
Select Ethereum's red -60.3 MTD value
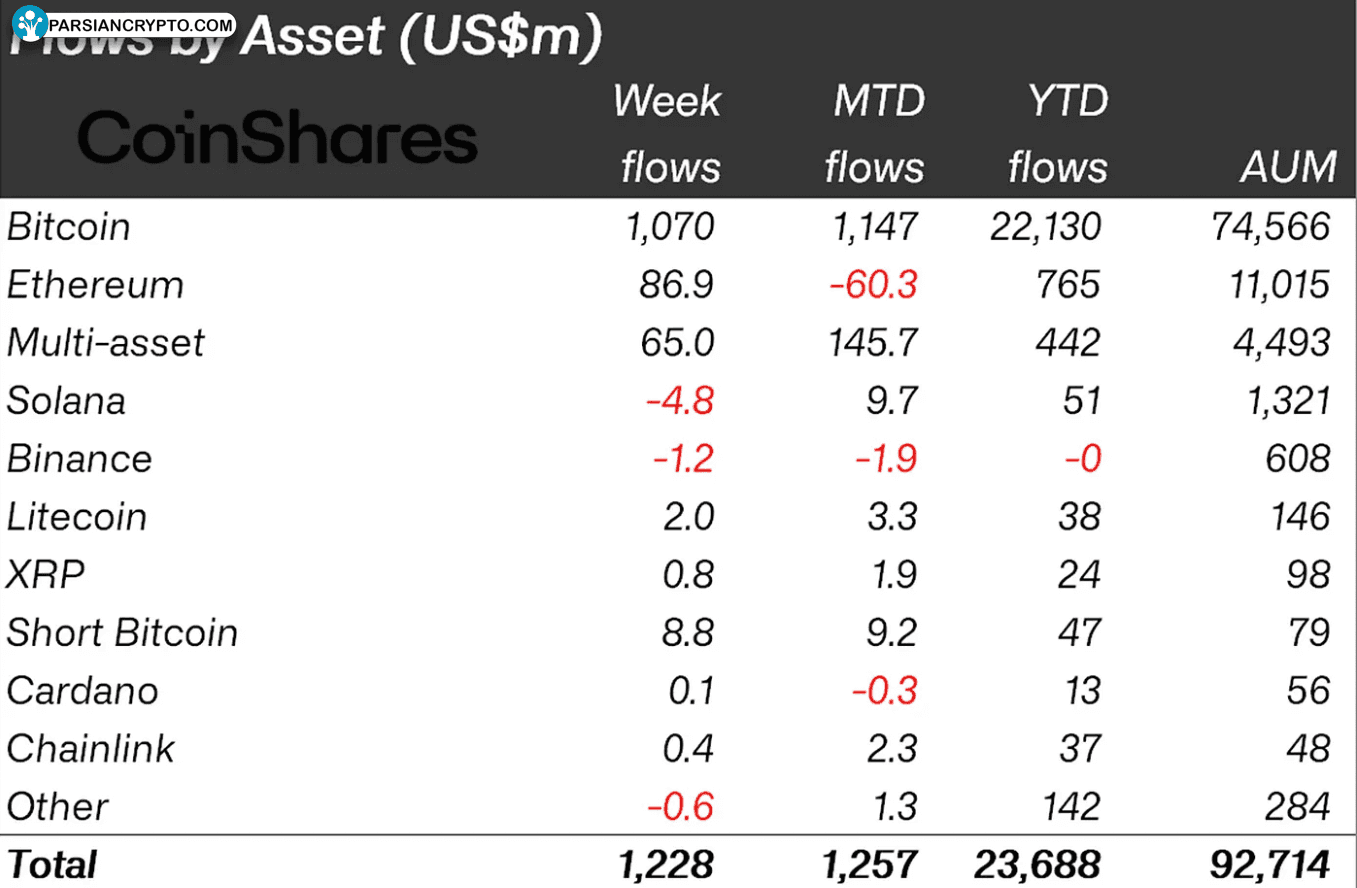click(873, 285)
